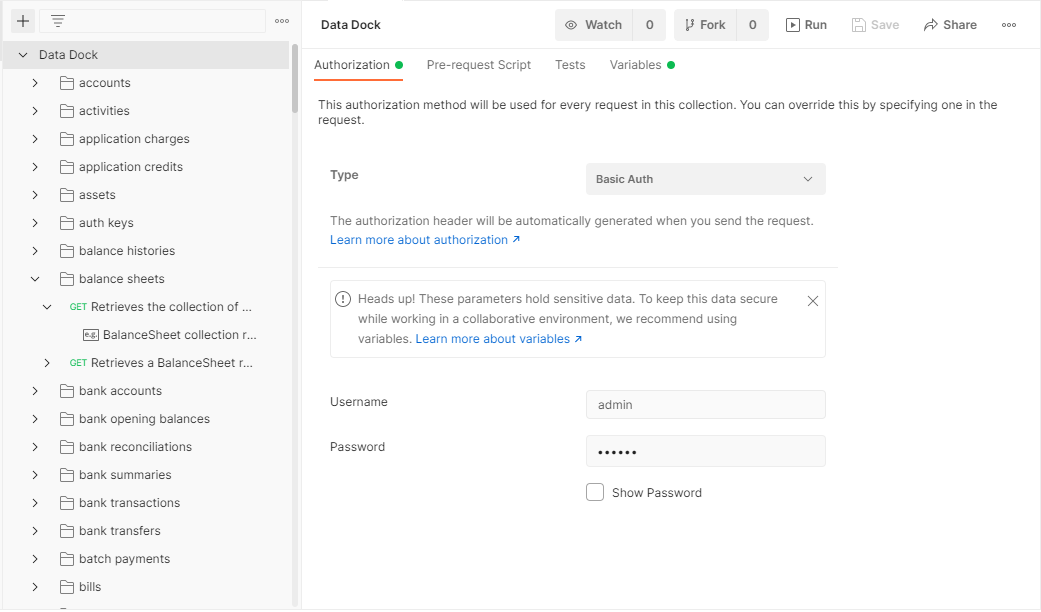Expand the bank transfers chevron
This screenshot has width=1041, height=612.
coord(35,531)
